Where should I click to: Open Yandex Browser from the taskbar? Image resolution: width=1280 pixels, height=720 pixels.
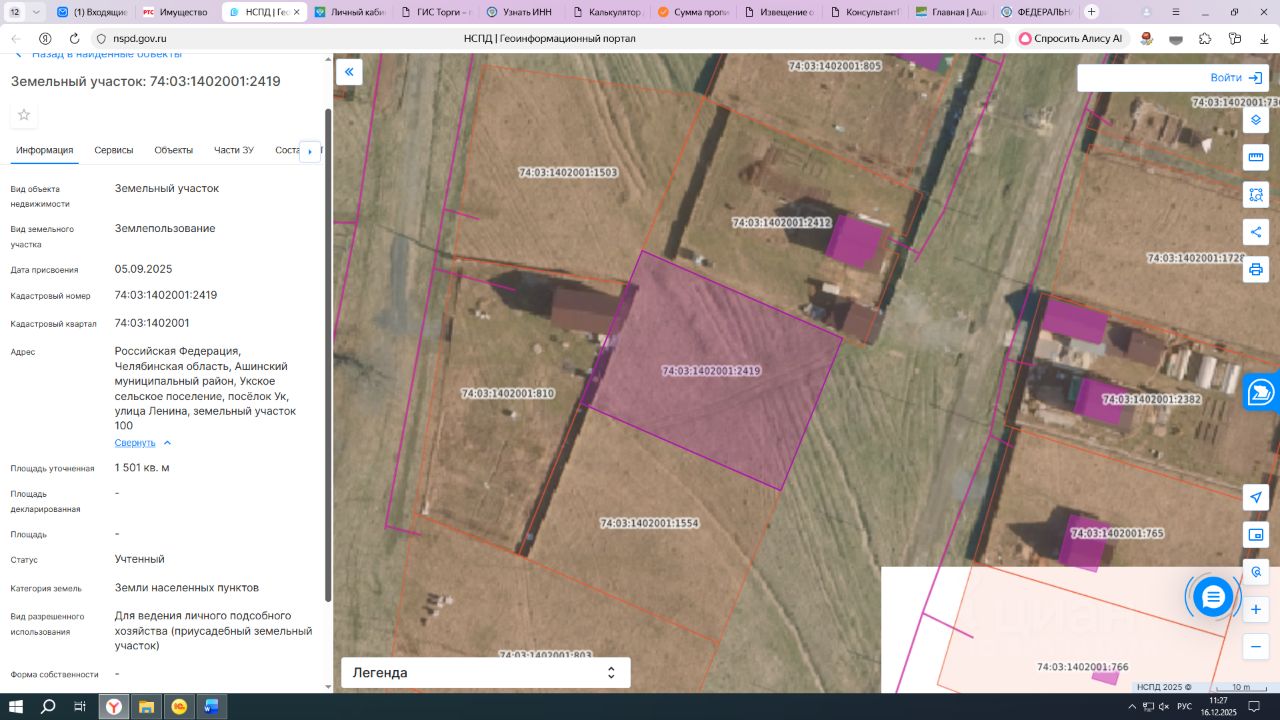tap(114, 707)
